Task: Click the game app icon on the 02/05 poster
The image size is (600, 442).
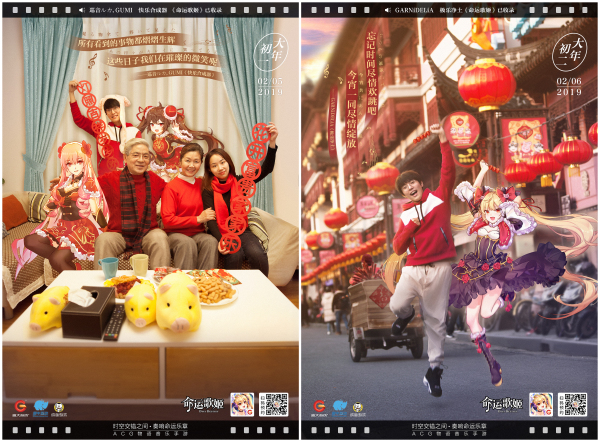Action: tap(242, 404)
